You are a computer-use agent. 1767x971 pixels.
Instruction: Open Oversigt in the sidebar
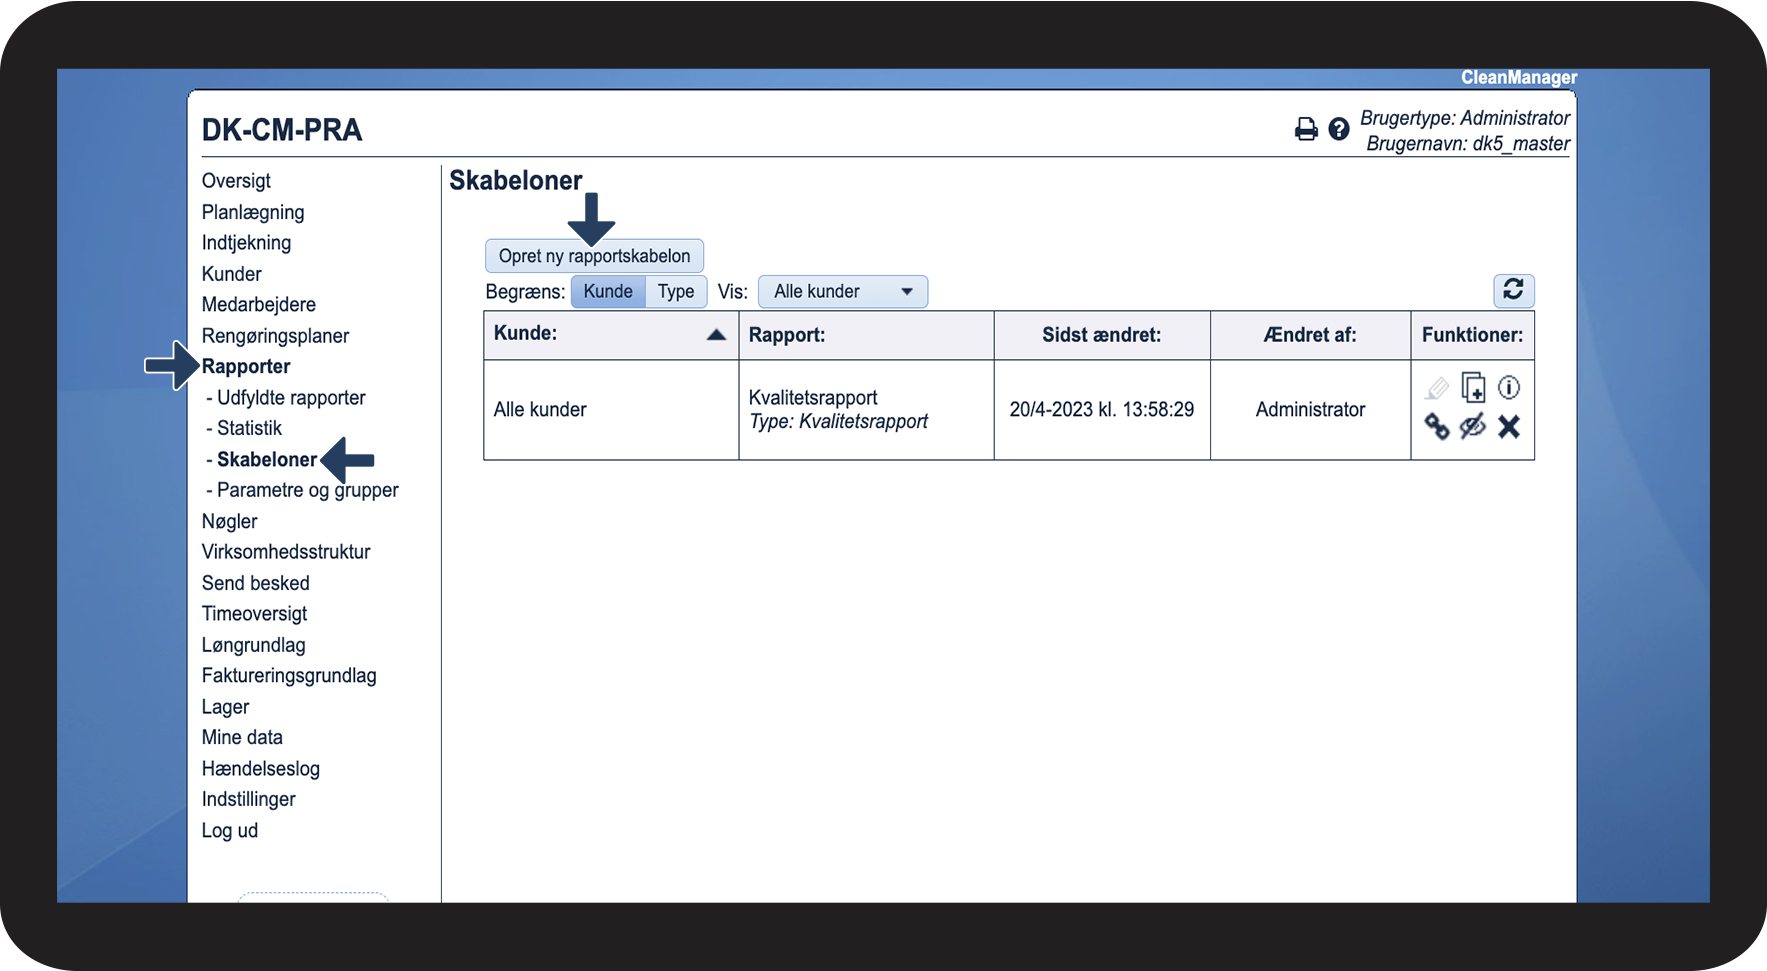tap(236, 181)
